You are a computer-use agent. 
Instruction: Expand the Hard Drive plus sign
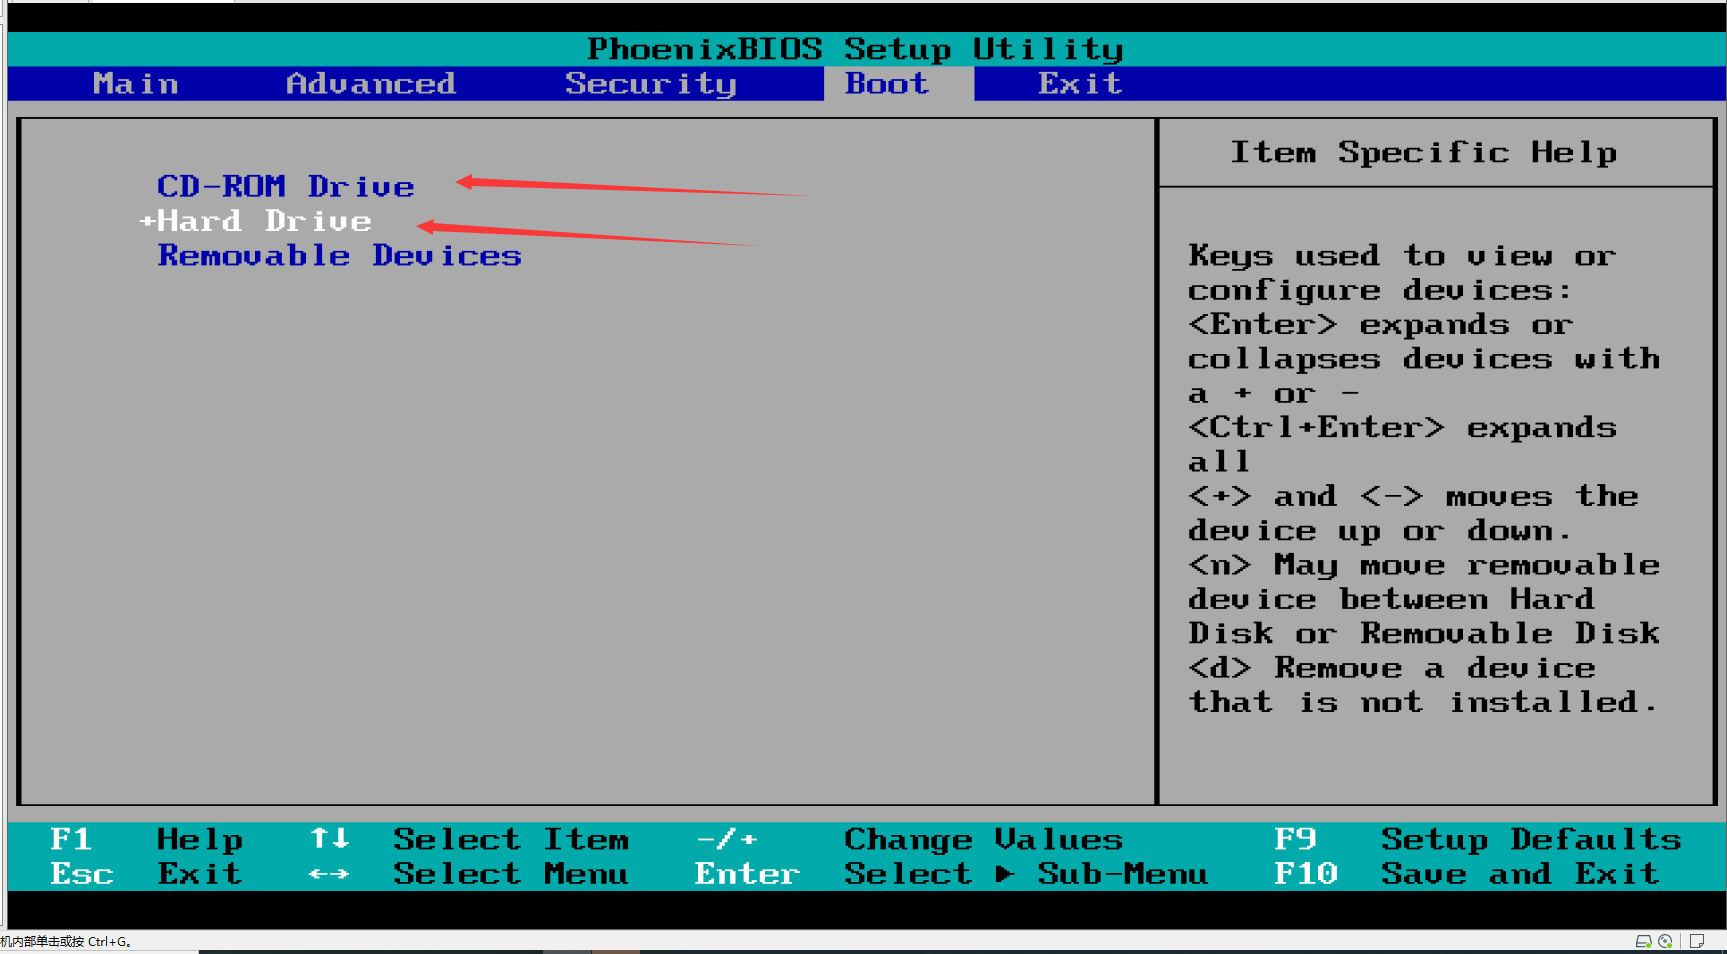tap(148, 221)
